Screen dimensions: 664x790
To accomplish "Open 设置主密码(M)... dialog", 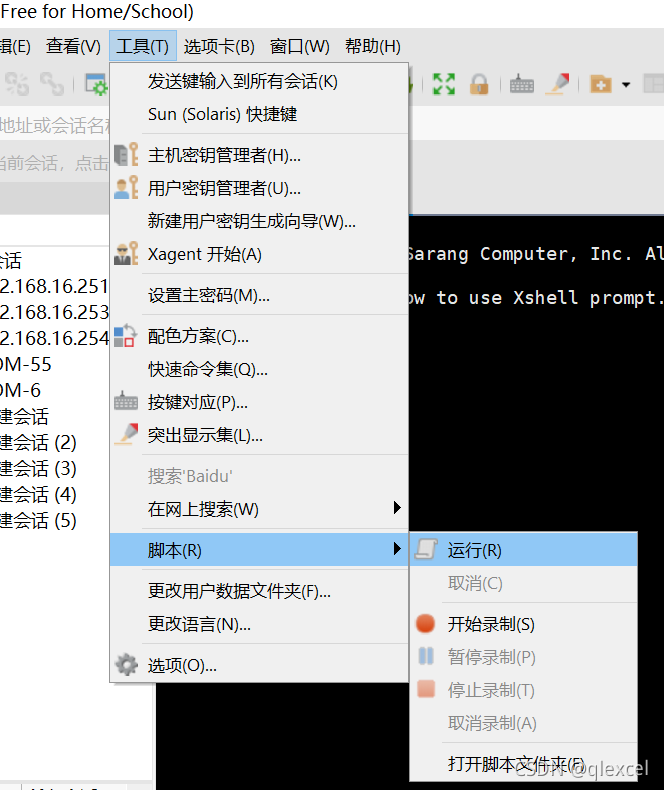I will [259, 295].
